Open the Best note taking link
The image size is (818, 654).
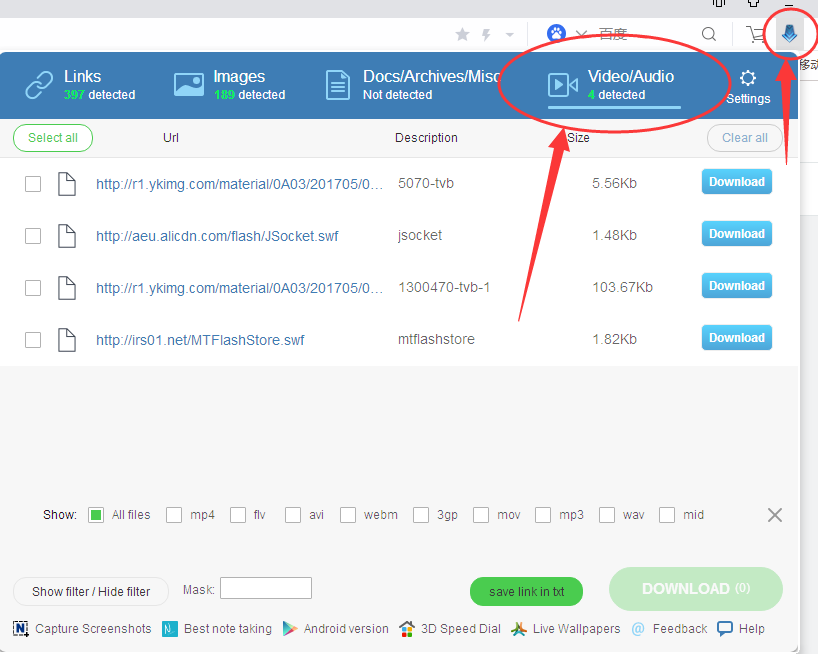[x=217, y=629]
